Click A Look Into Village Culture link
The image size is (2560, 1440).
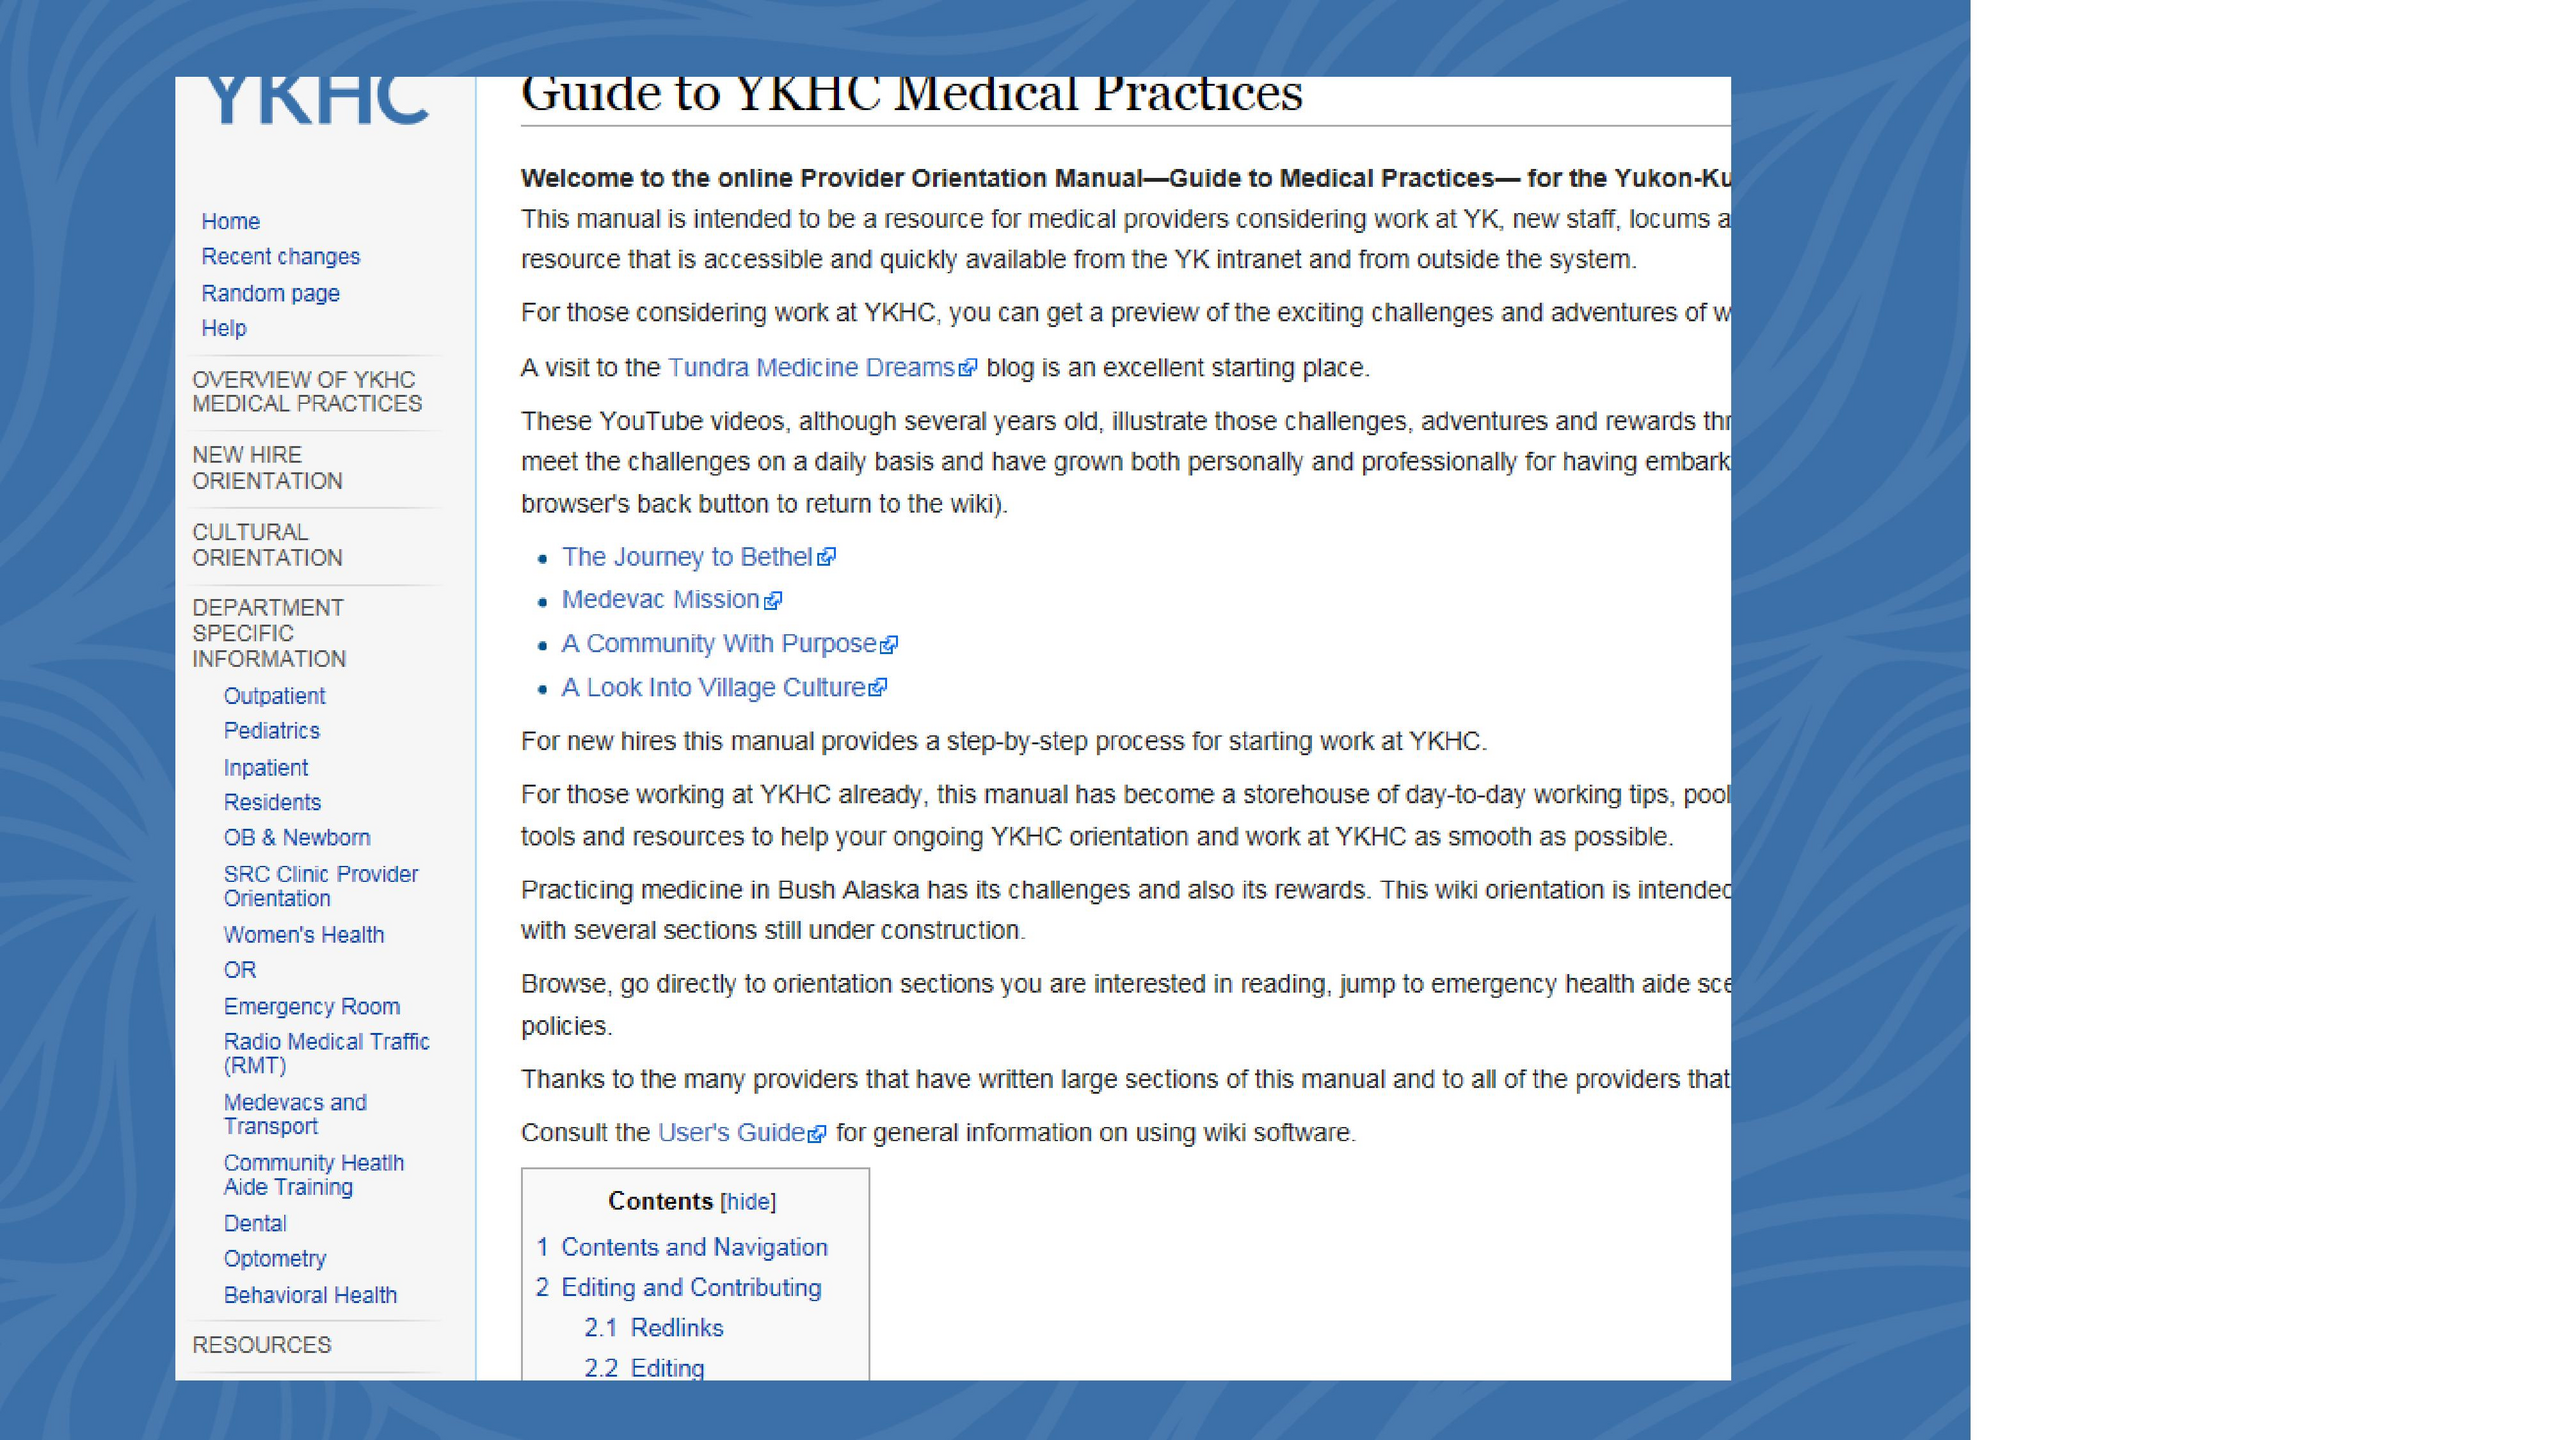[x=713, y=688]
